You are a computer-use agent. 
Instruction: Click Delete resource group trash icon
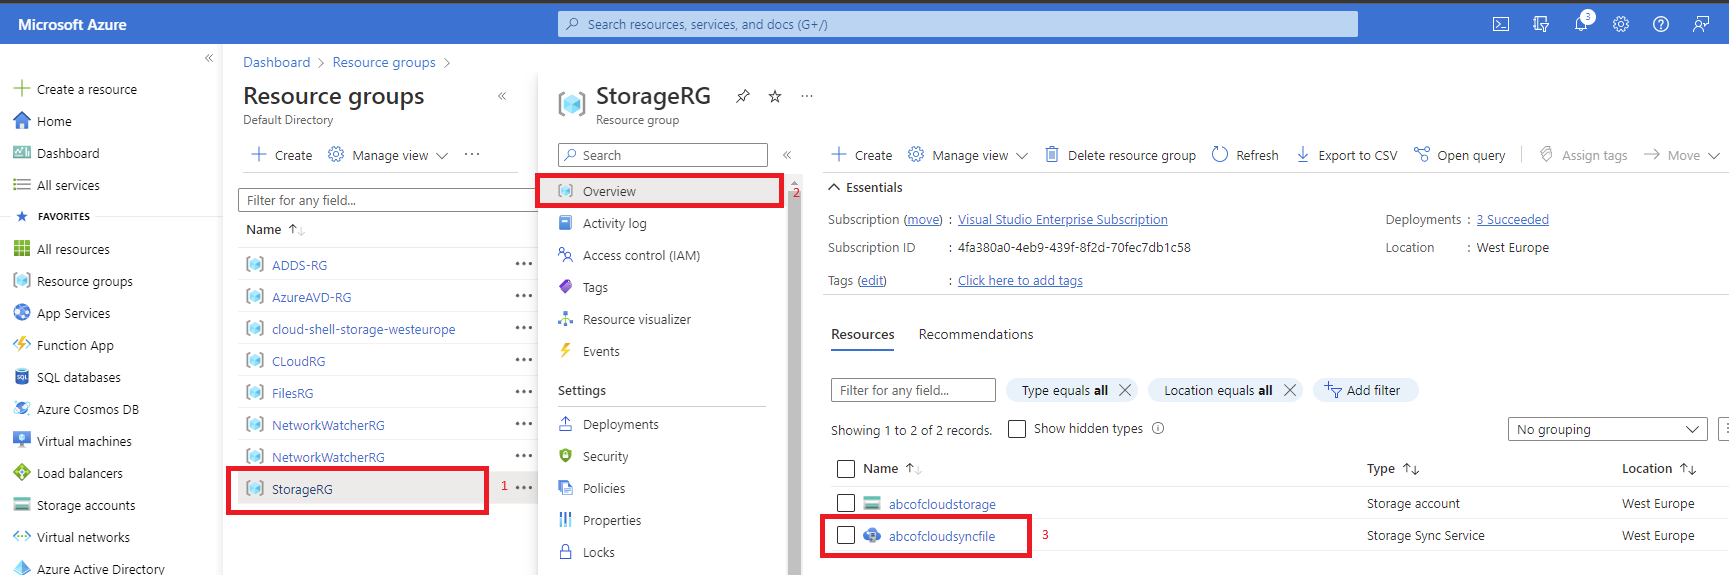pos(1052,155)
